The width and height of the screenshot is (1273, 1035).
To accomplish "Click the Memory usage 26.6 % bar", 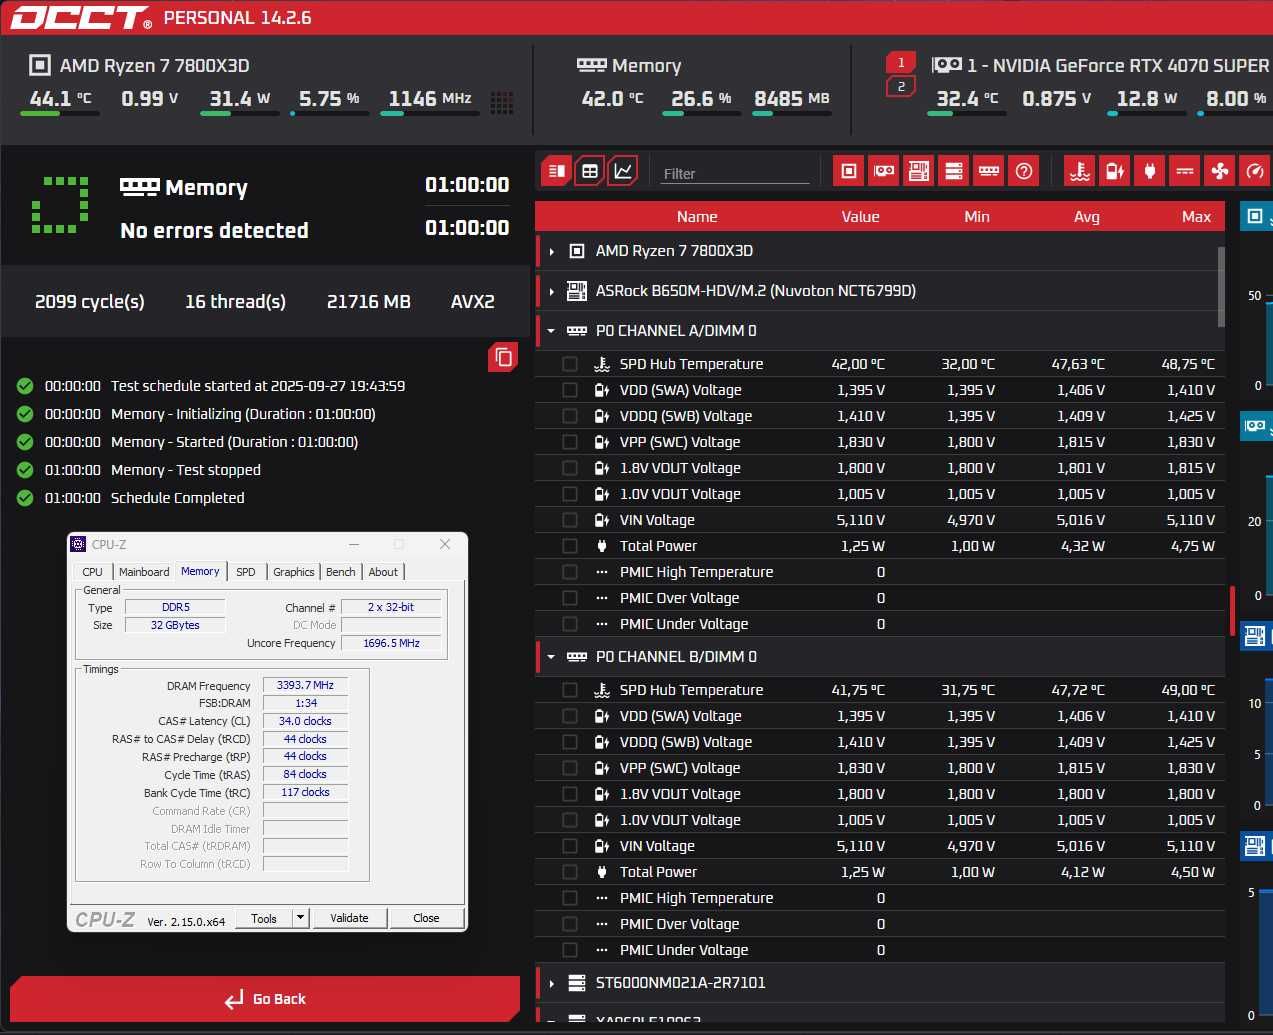I will point(701,113).
